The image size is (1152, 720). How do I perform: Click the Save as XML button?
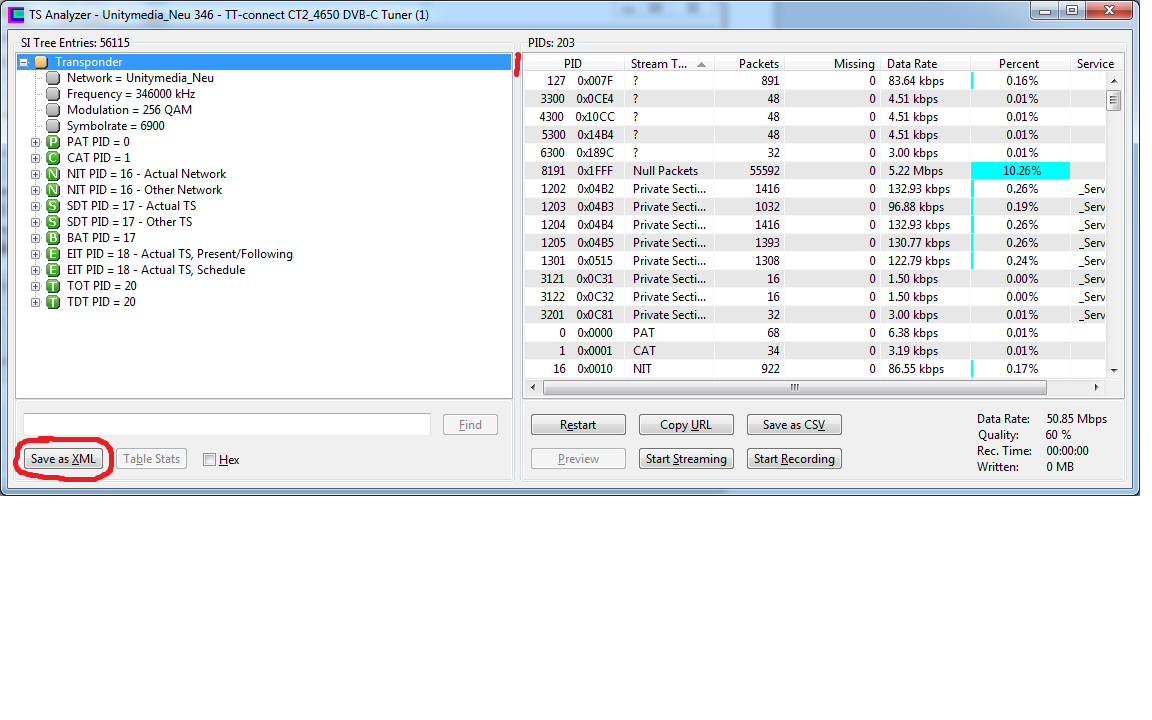pos(63,459)
